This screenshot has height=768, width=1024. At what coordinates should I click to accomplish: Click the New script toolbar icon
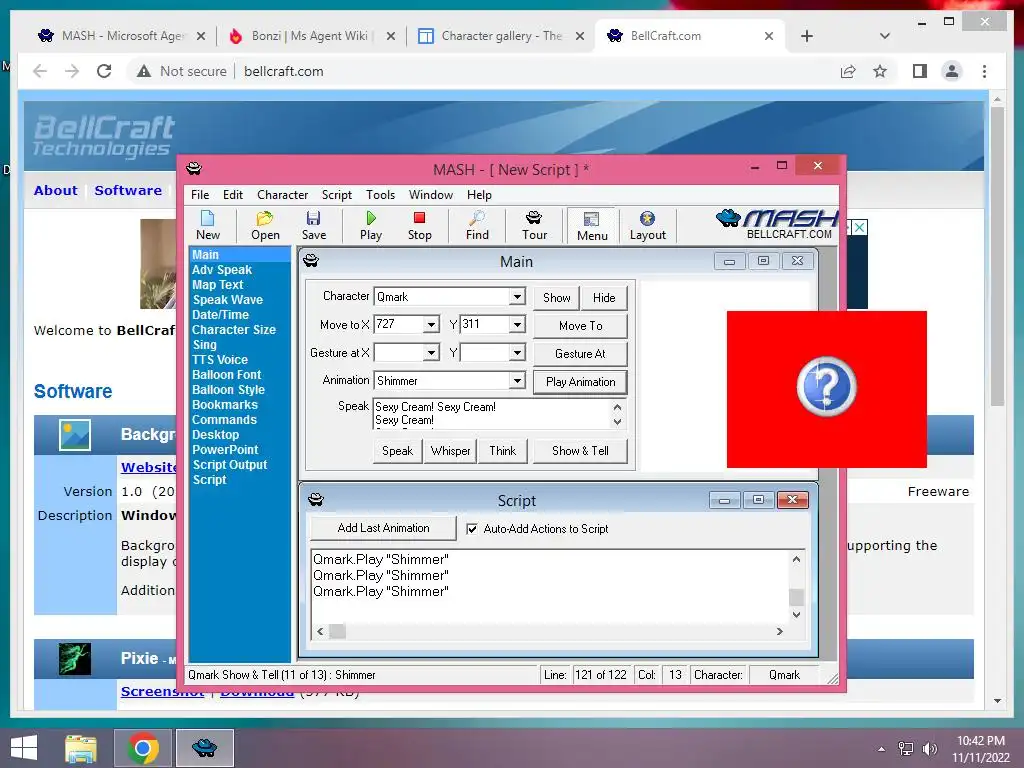tap(208, 225)
